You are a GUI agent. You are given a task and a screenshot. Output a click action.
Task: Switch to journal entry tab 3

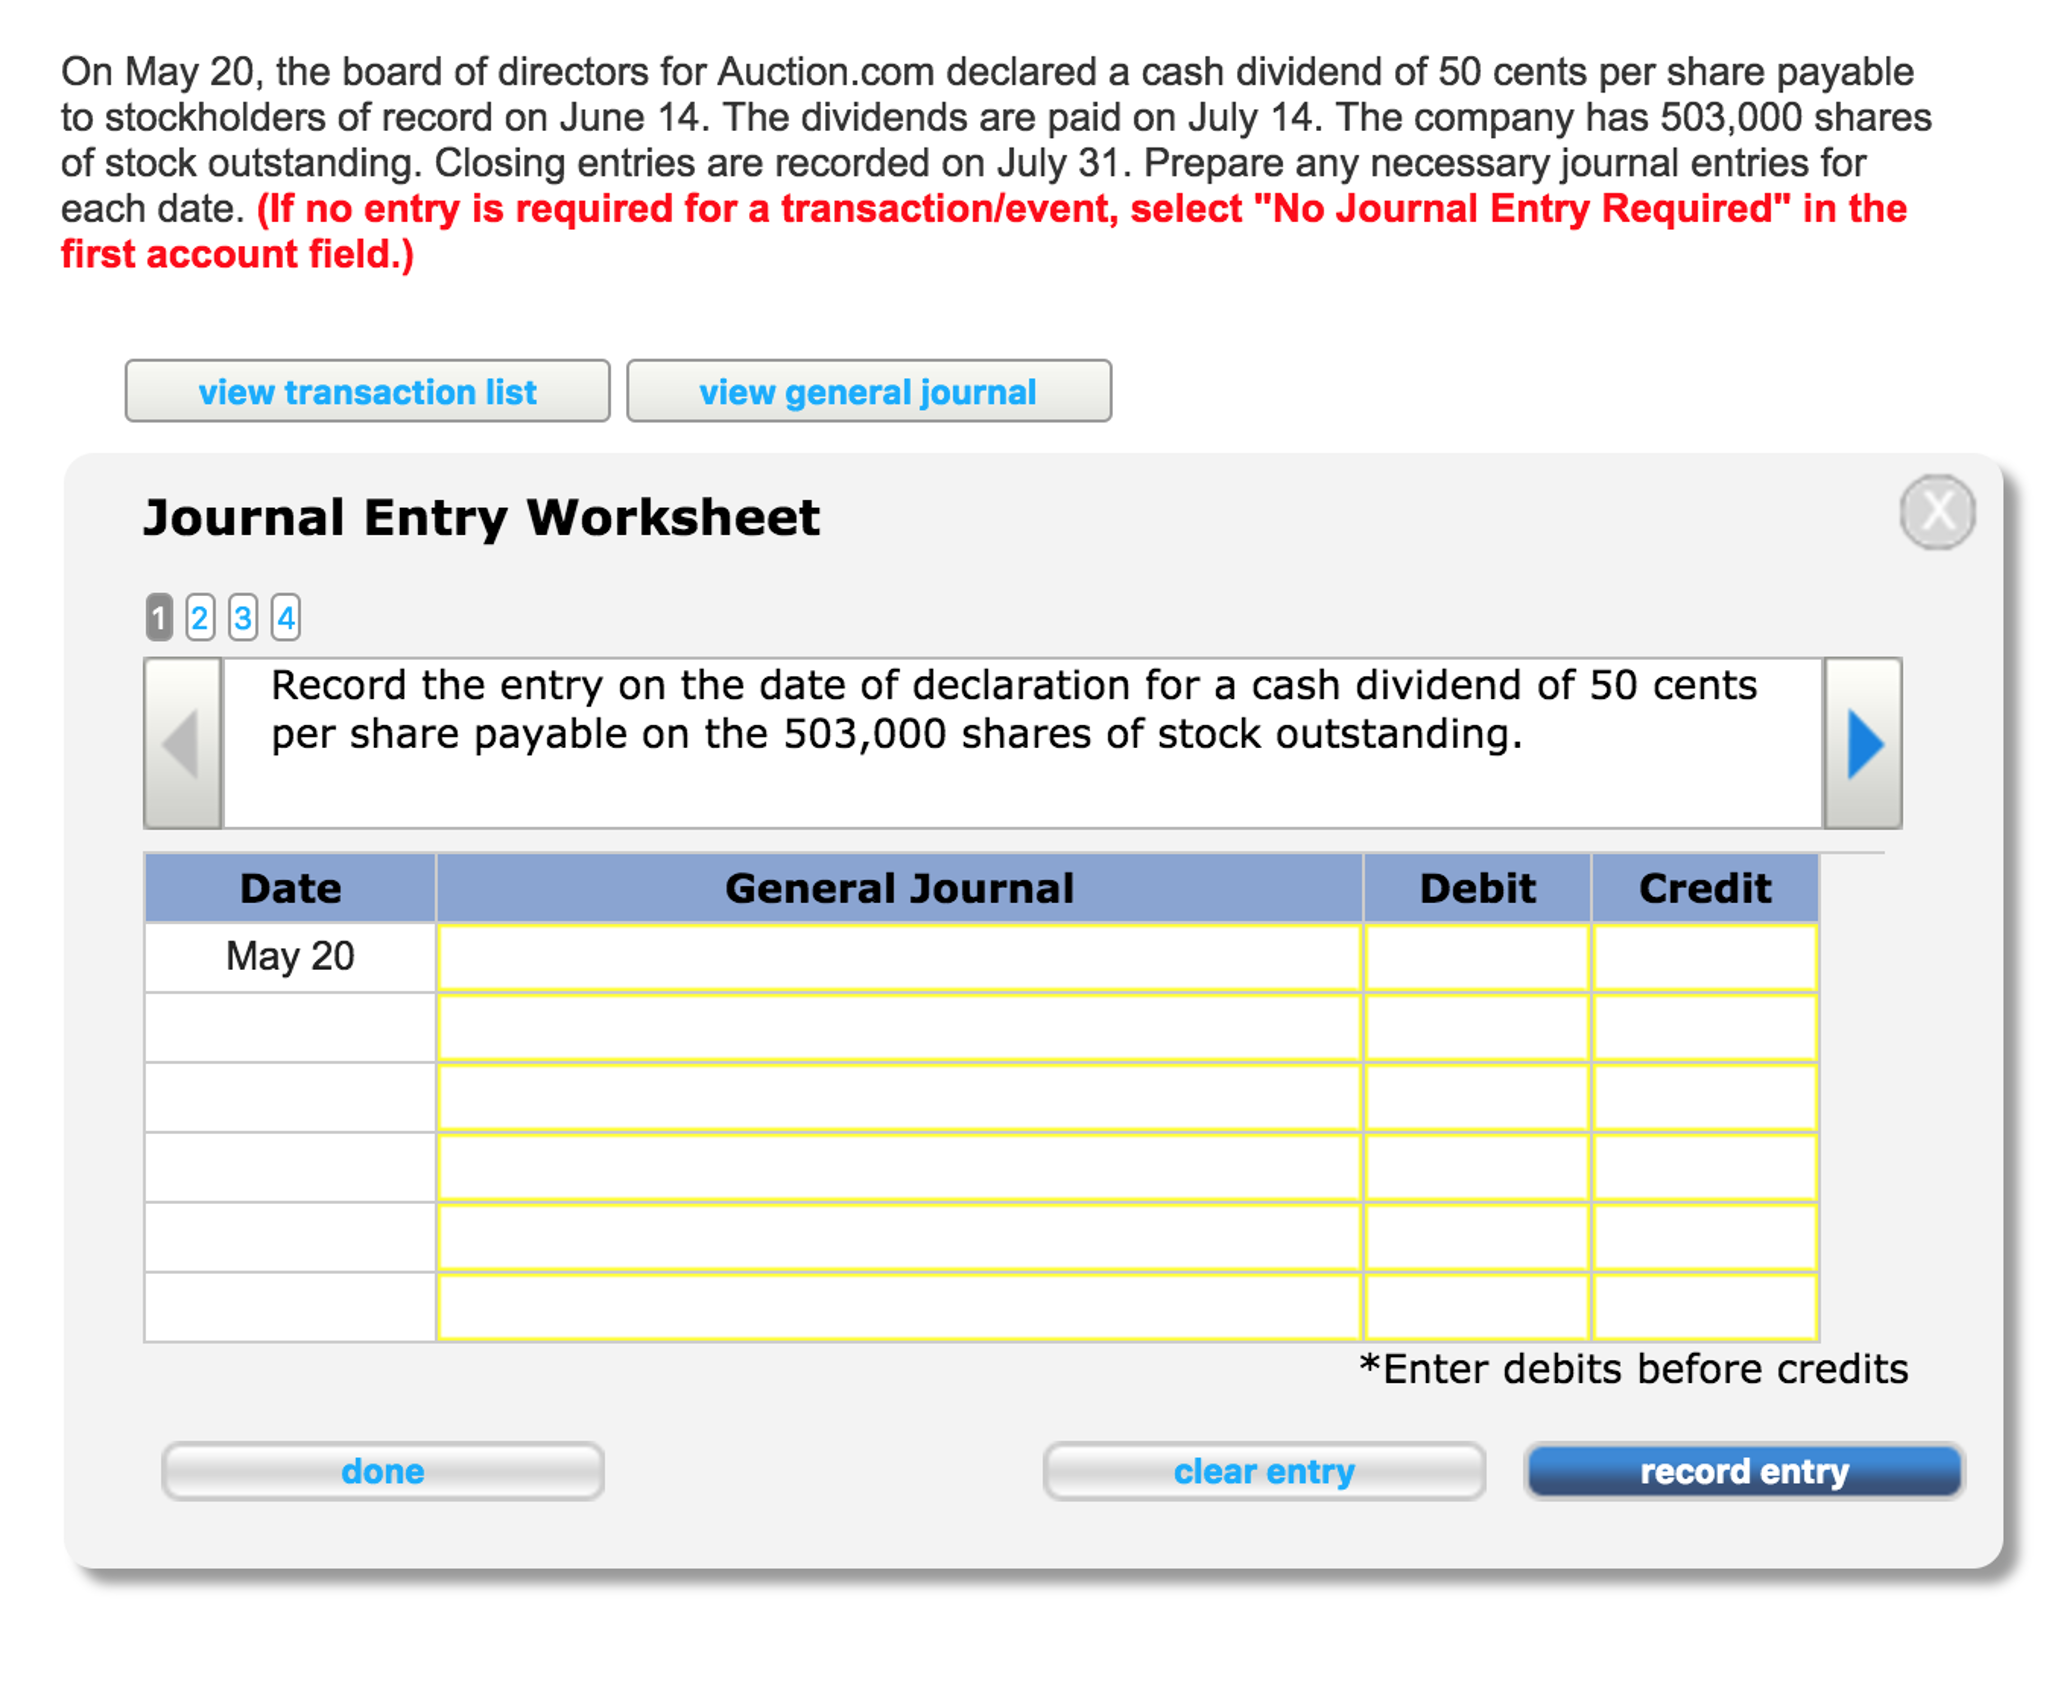[x=243, y=618]
